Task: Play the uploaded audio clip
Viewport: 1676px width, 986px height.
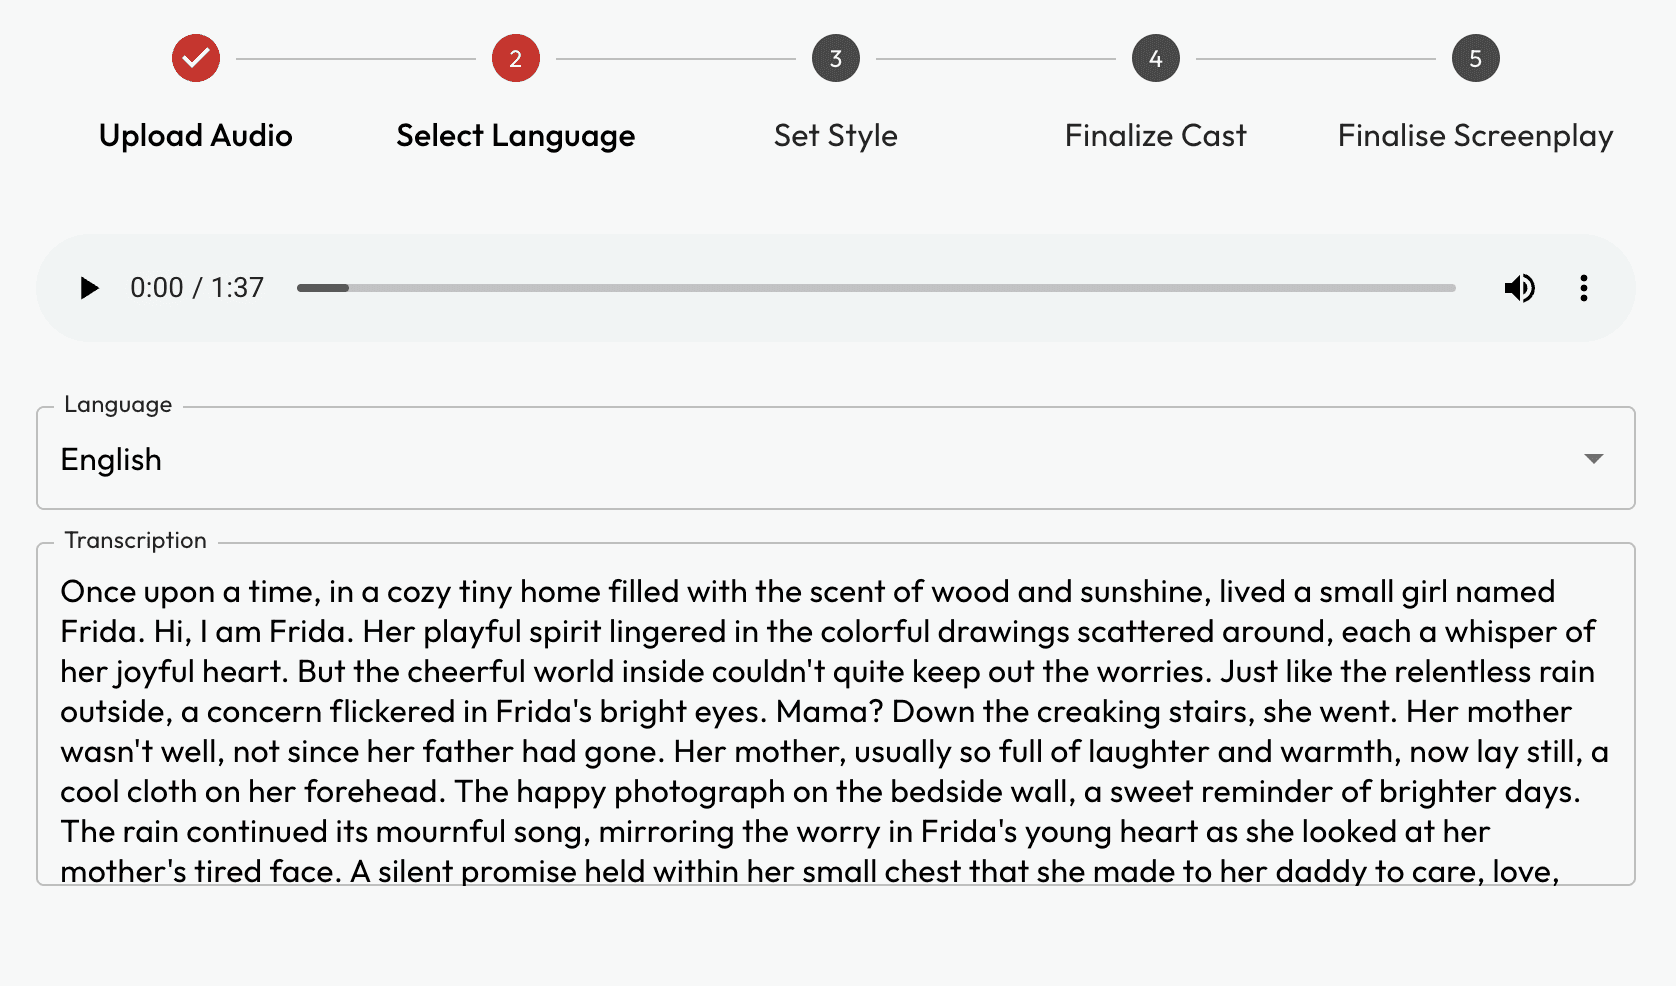Action: click(x=89, y=288)
